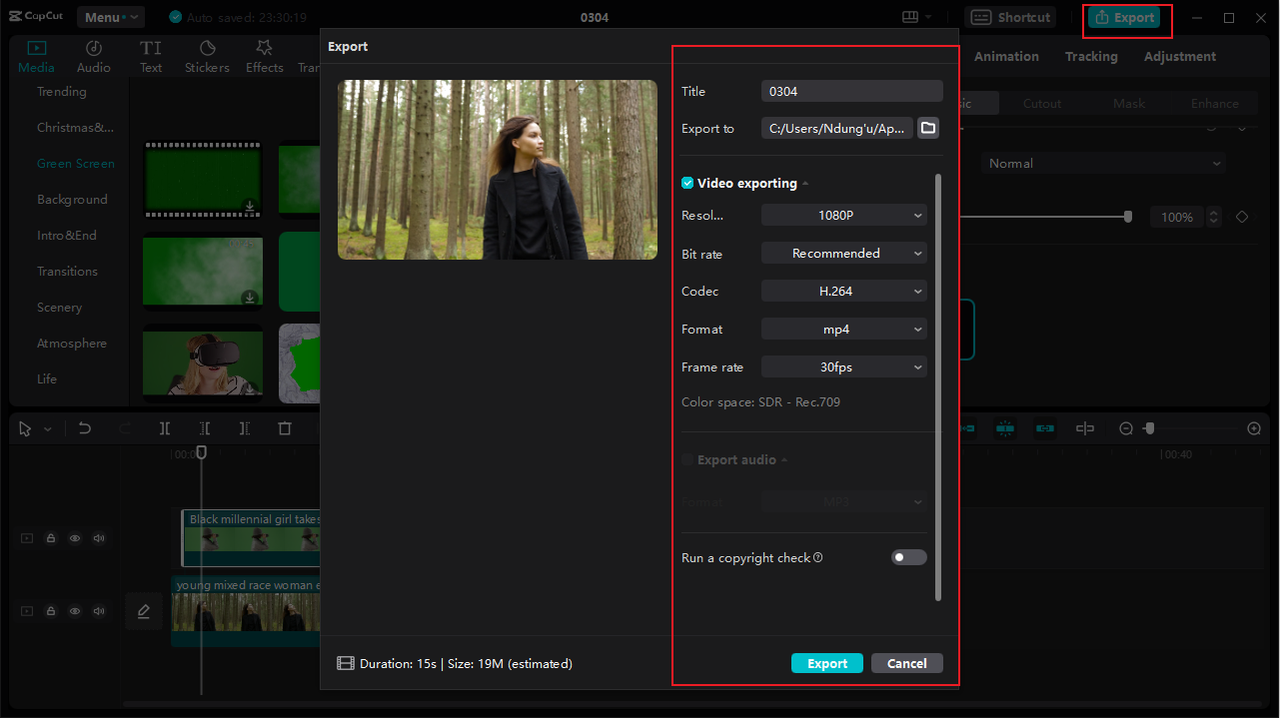The height and width of the screenshot is (718, 1280).
Task: Open the Menu dropdown in title bar
Action: pyautogui.click(x=111, y=17)
